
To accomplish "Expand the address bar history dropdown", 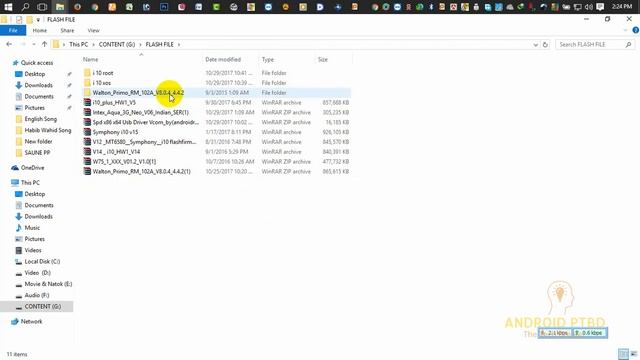I will pyautogui.click(x=536, y=45).
